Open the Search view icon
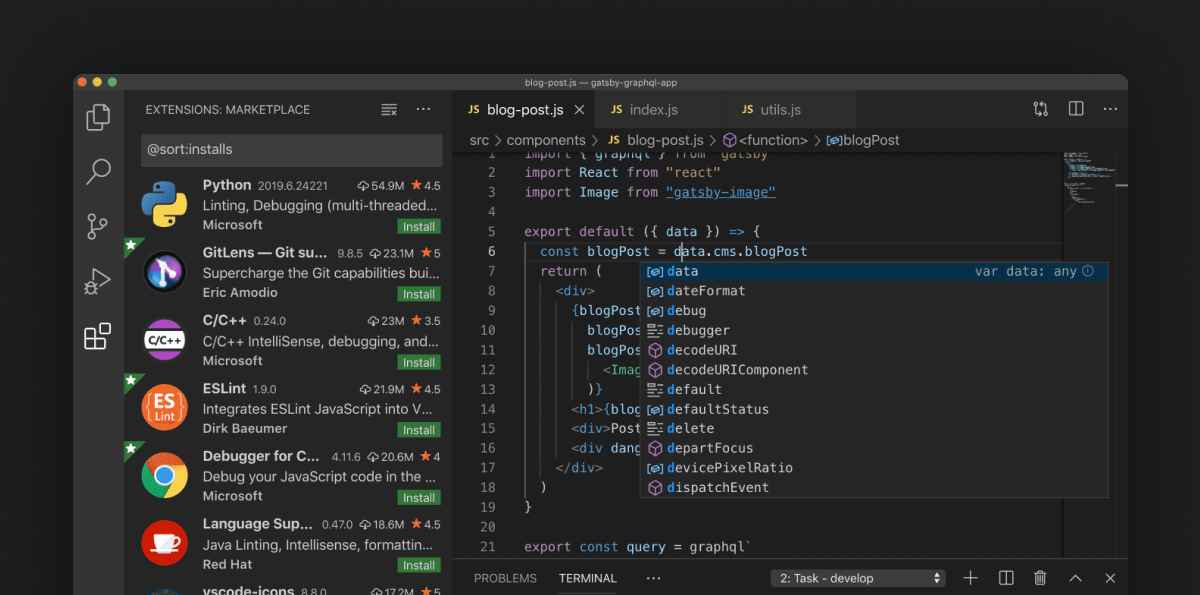Screen dimensions: 1200x595 [x=98, y=171]
